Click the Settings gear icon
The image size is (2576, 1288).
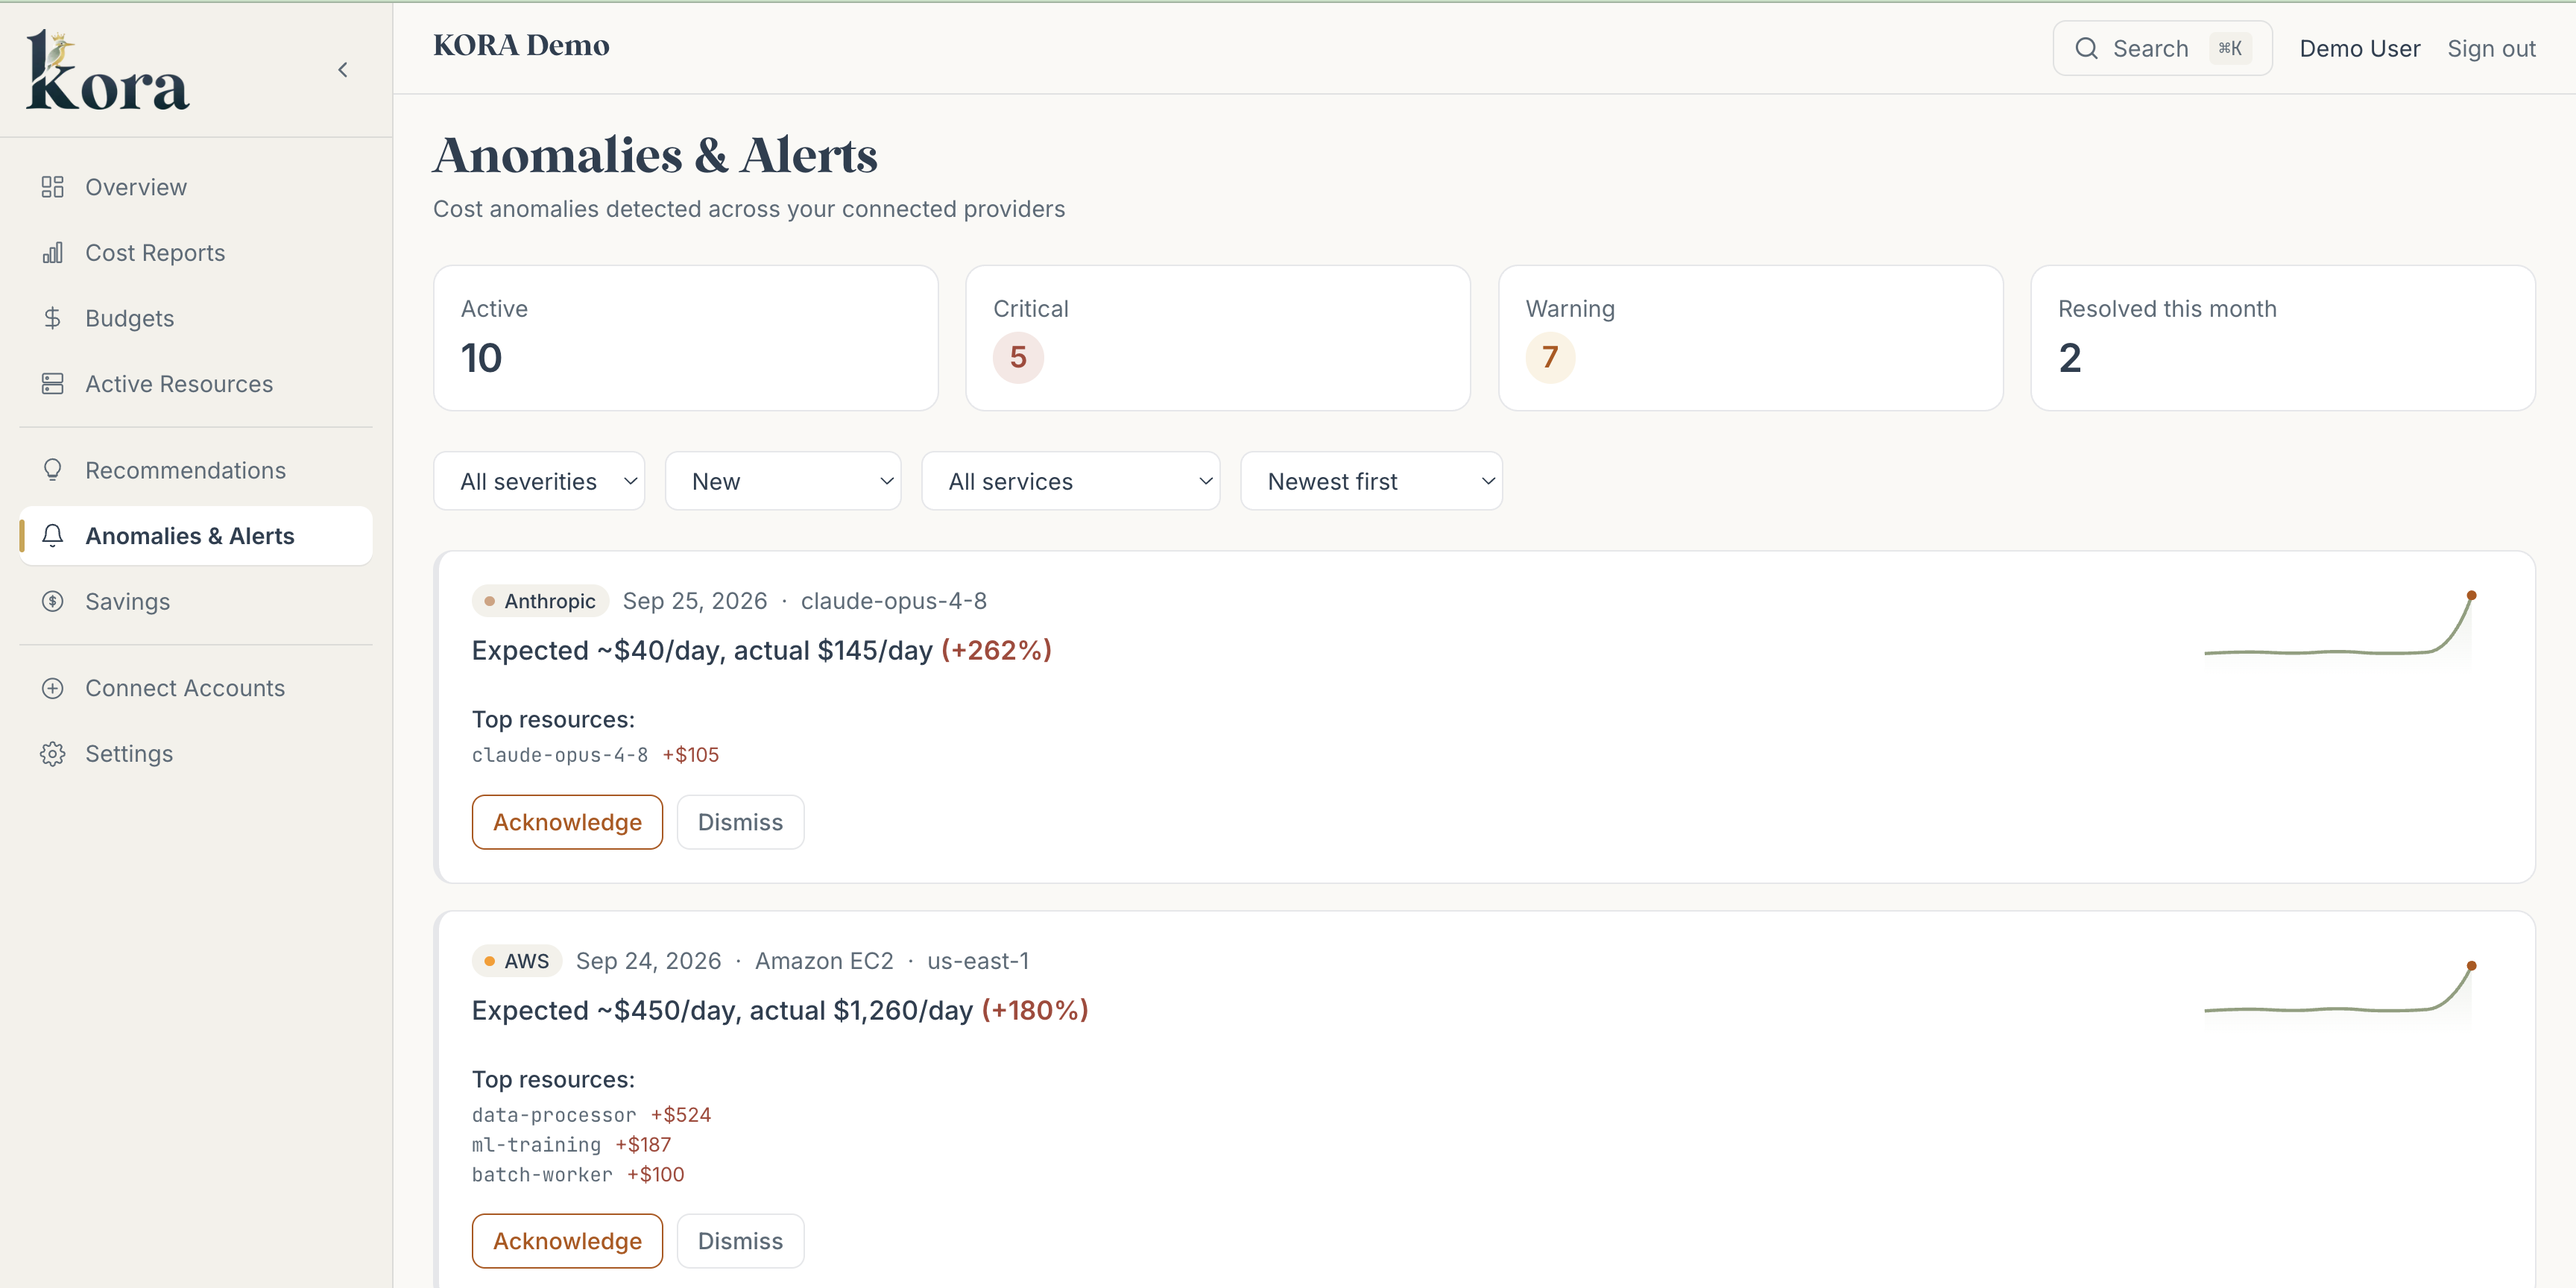(x=53, y=754)
